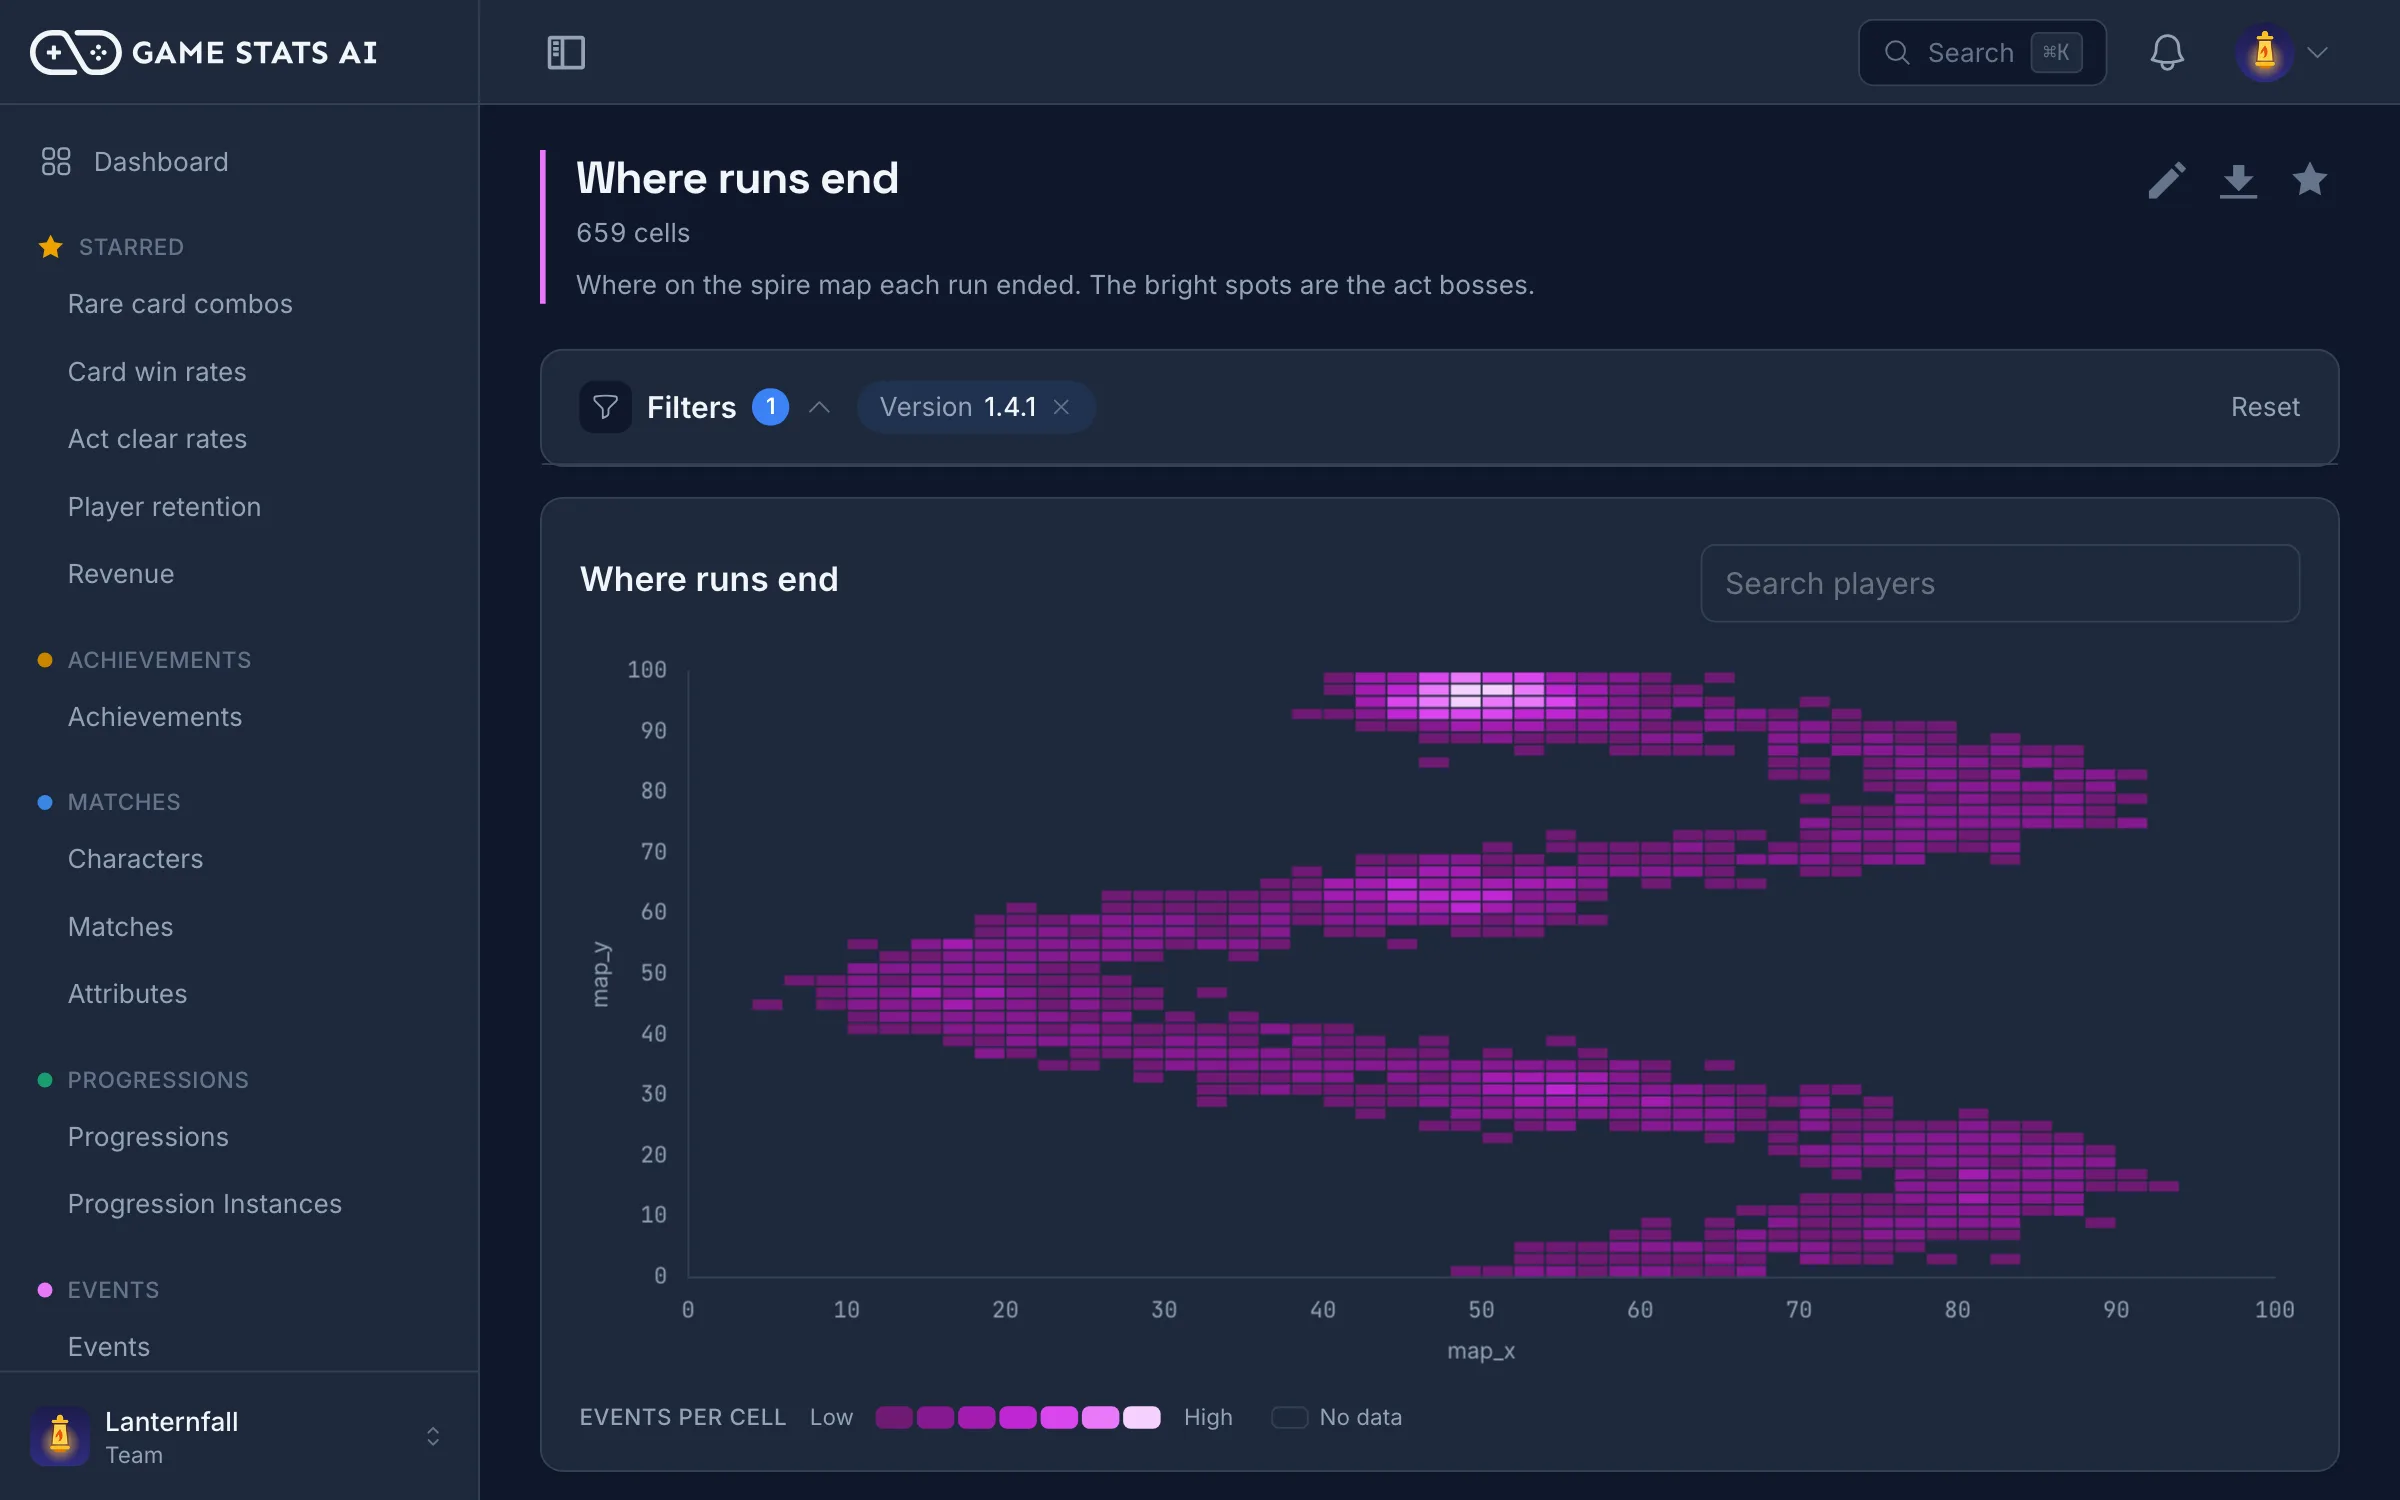The height and width of the screenshot is (1500, 2400).
Task: Click the Dashboard grid icon
Action: [x=56, y=161]
